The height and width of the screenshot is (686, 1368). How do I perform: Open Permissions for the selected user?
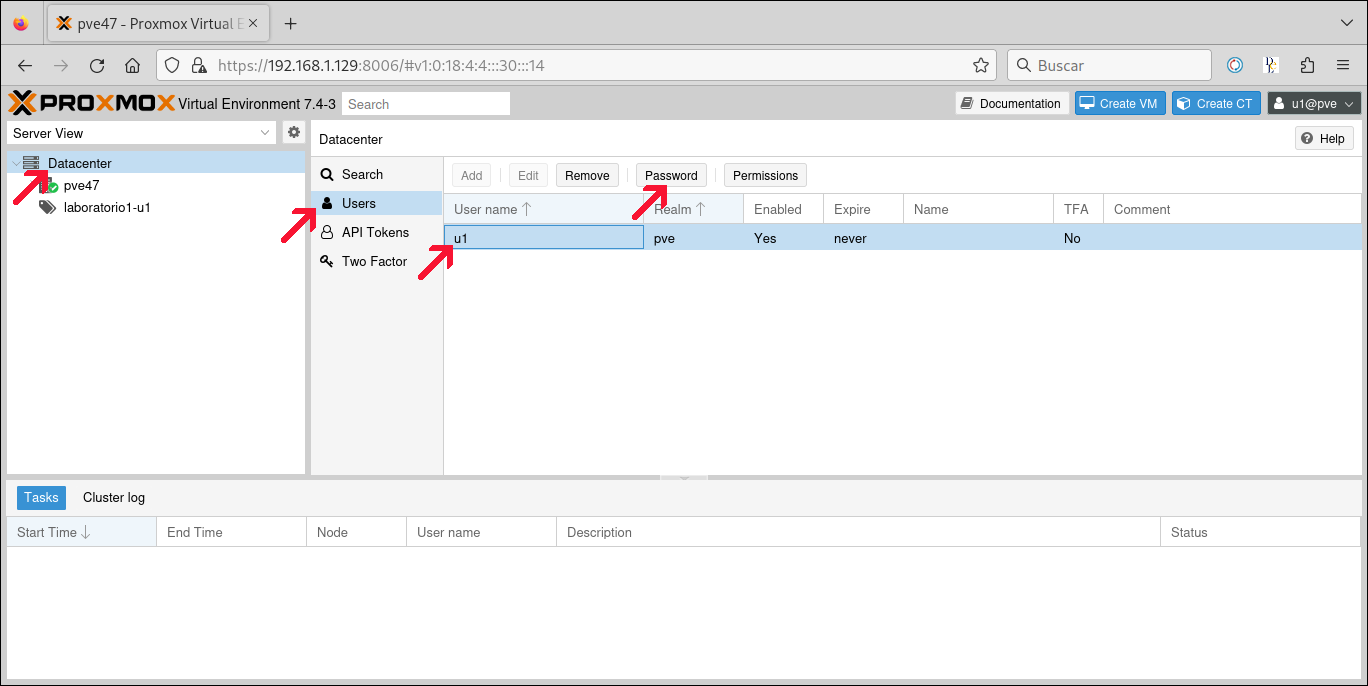click(765, 175)
